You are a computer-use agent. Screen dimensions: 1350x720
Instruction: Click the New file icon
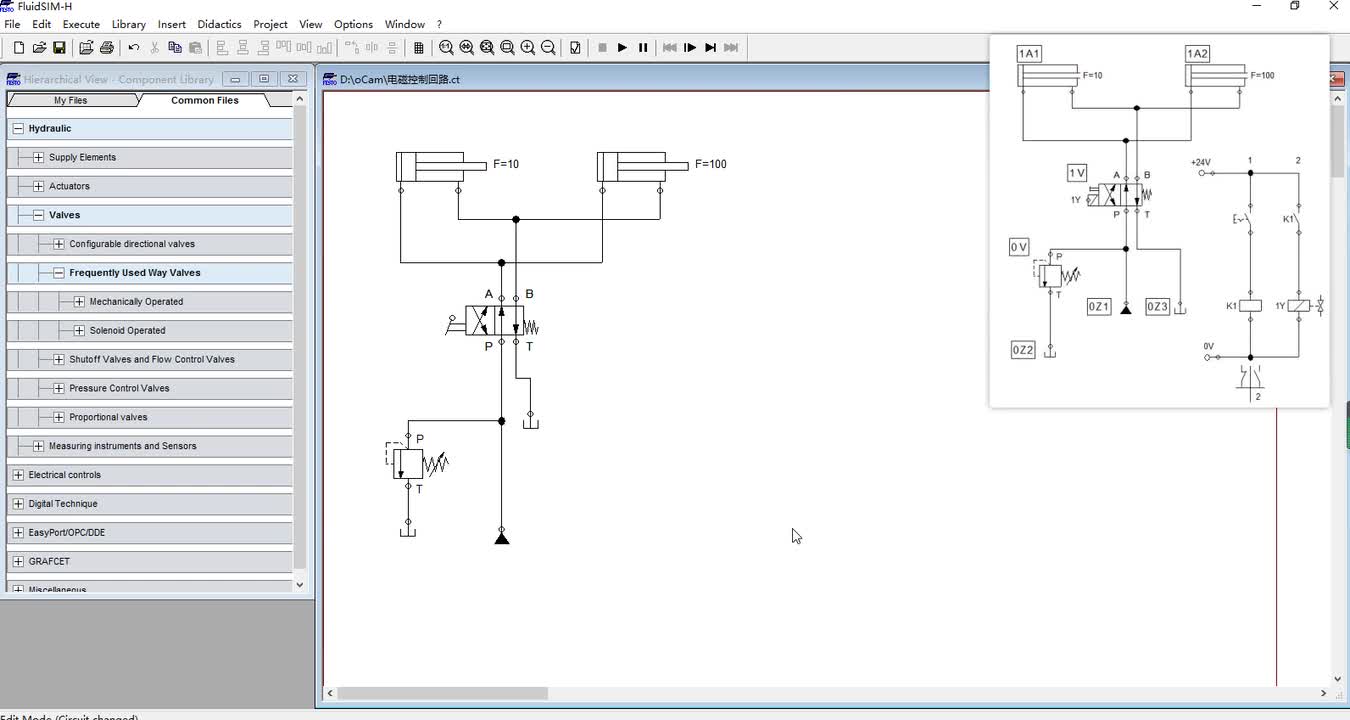19,47
